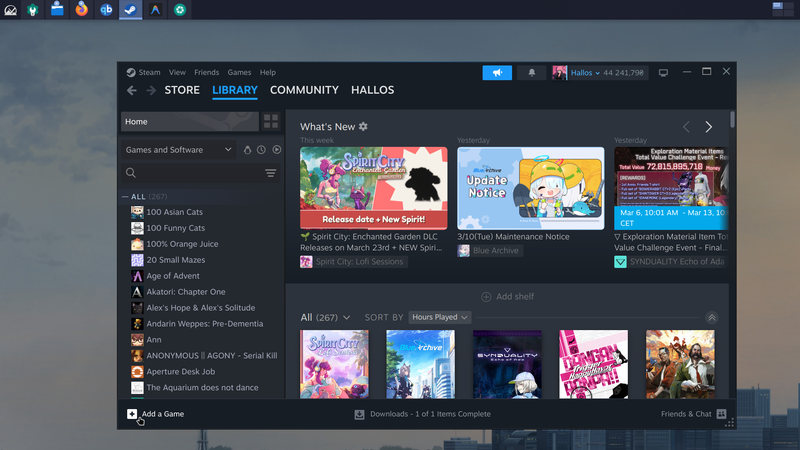This screenshot has height=450, width=800.
Task: Click Add a Game label
Action: pyautogui.click(x=163, y=414)
